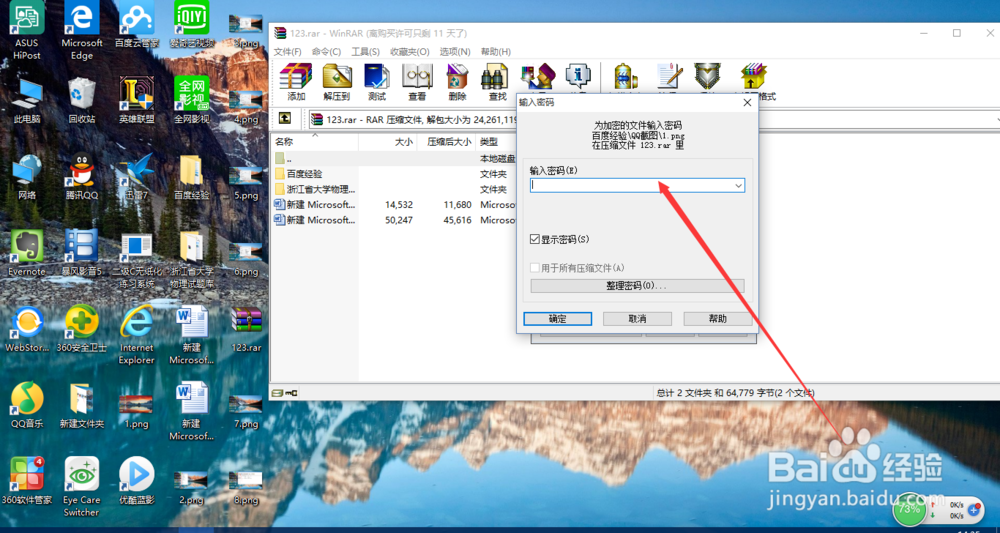Image resolution: width=1000 pixels, height=533 pixels.
Task: Select the 百度经验 folder in archive list
Action: tap(305, 173)
